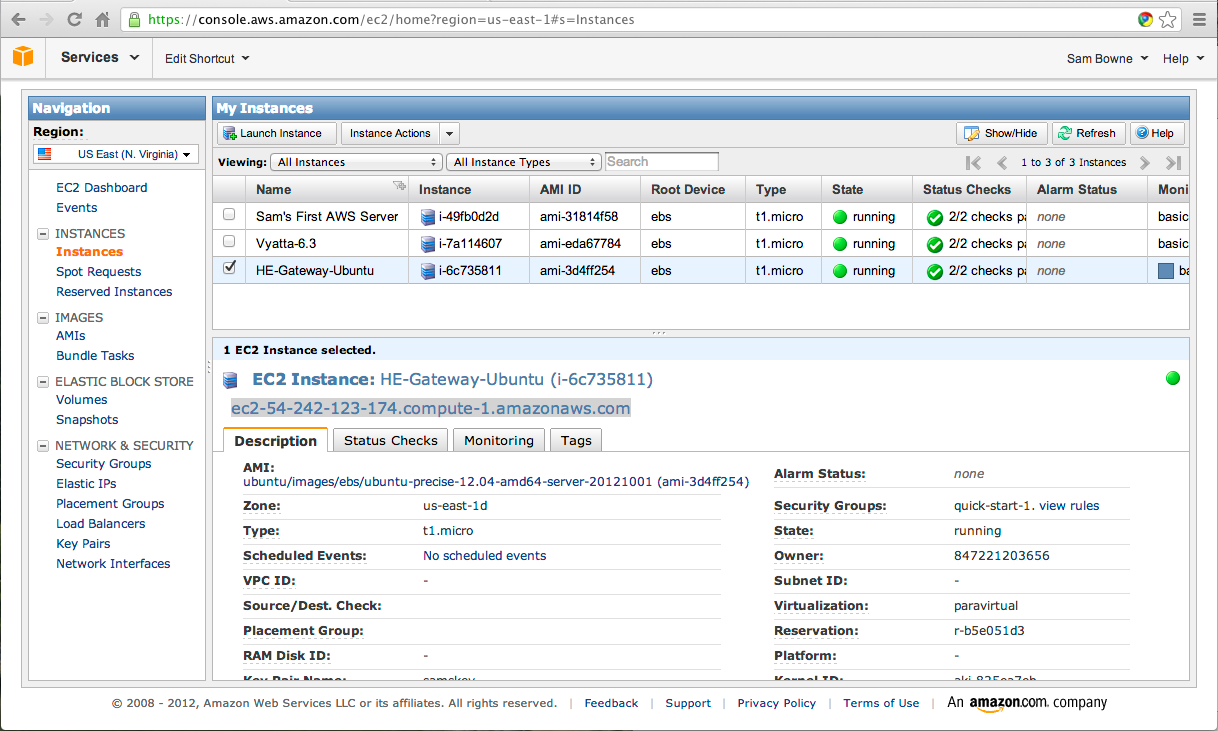Click the browser reload icon
Screen dimensions: 1218x731
point(75,19)
